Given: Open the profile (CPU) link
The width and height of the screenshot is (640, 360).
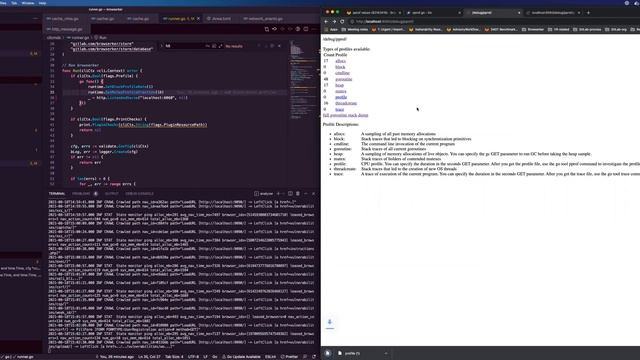Looking at the screenshot, I should pos(341,97).
